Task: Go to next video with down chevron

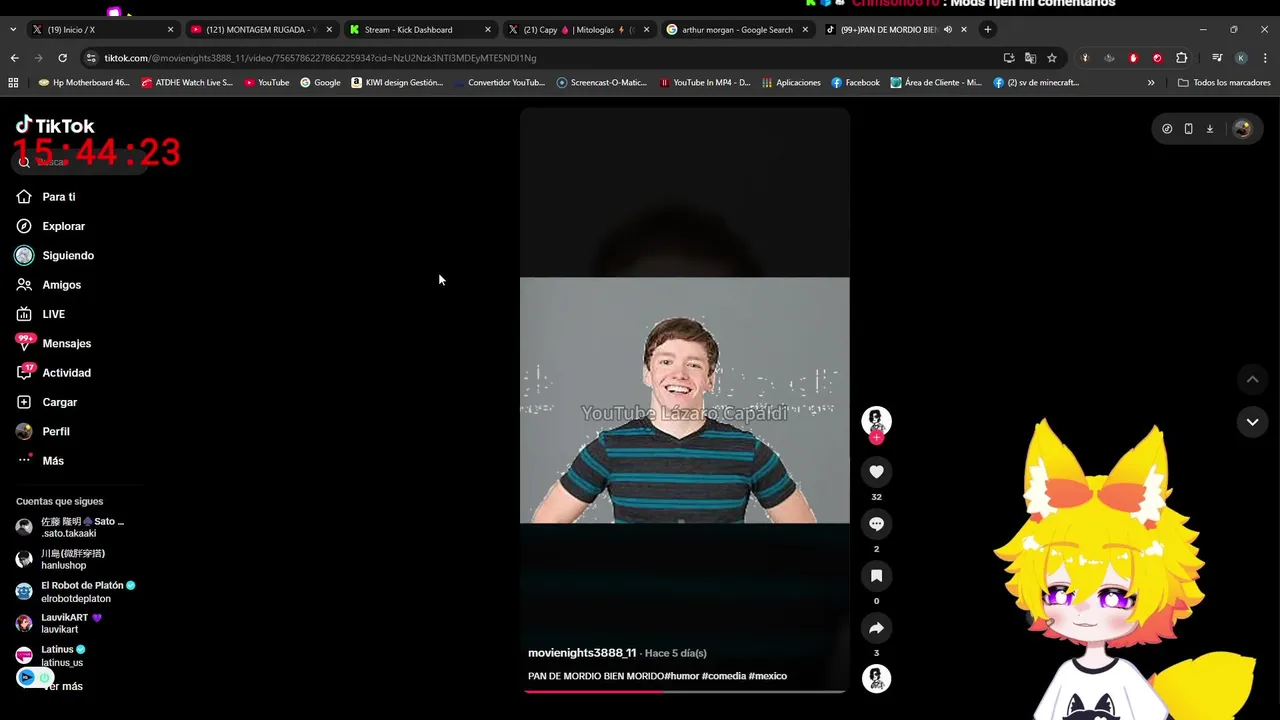Action: (1252, 423)
